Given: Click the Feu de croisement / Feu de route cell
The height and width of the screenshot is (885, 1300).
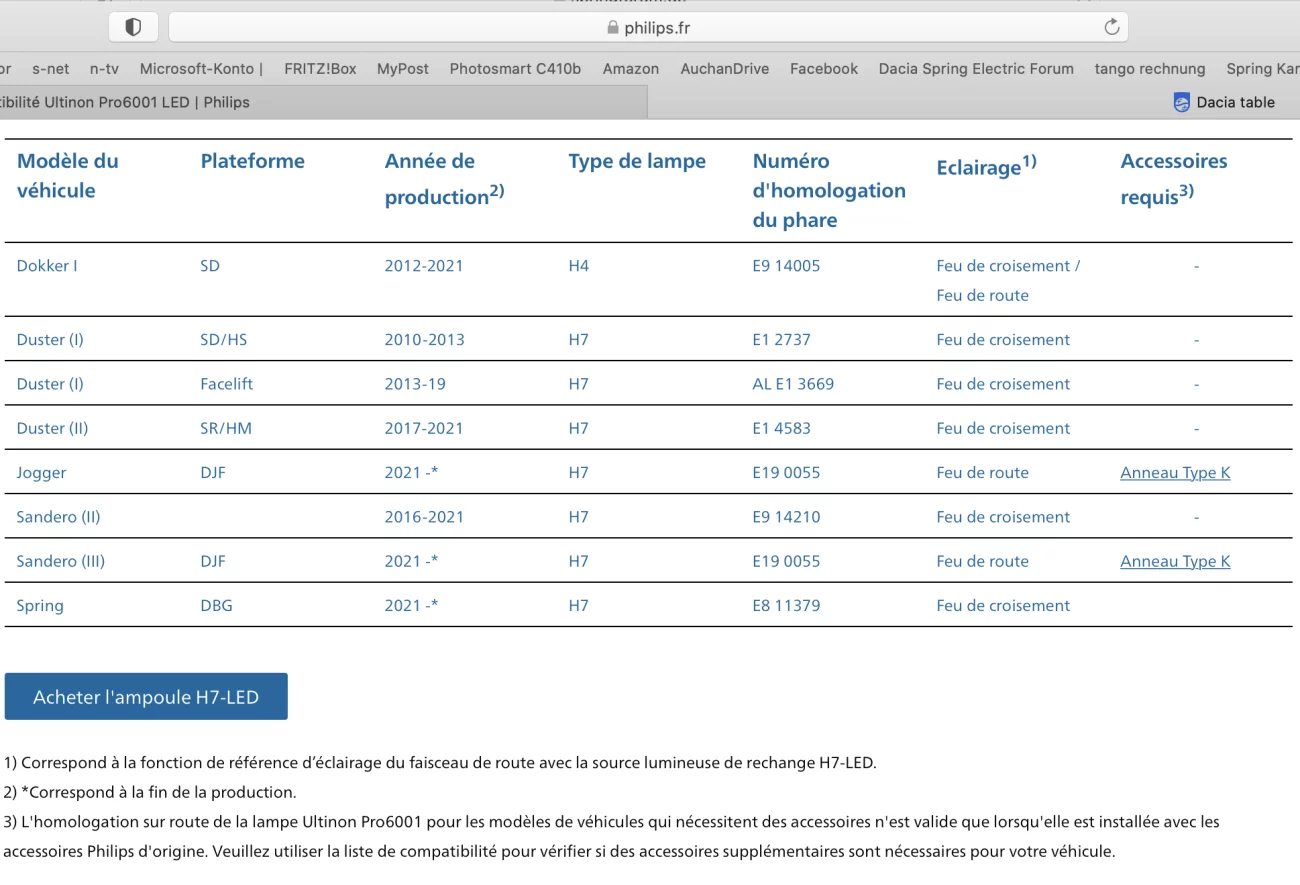Looking at the screenshot, I should [1008, 281].
